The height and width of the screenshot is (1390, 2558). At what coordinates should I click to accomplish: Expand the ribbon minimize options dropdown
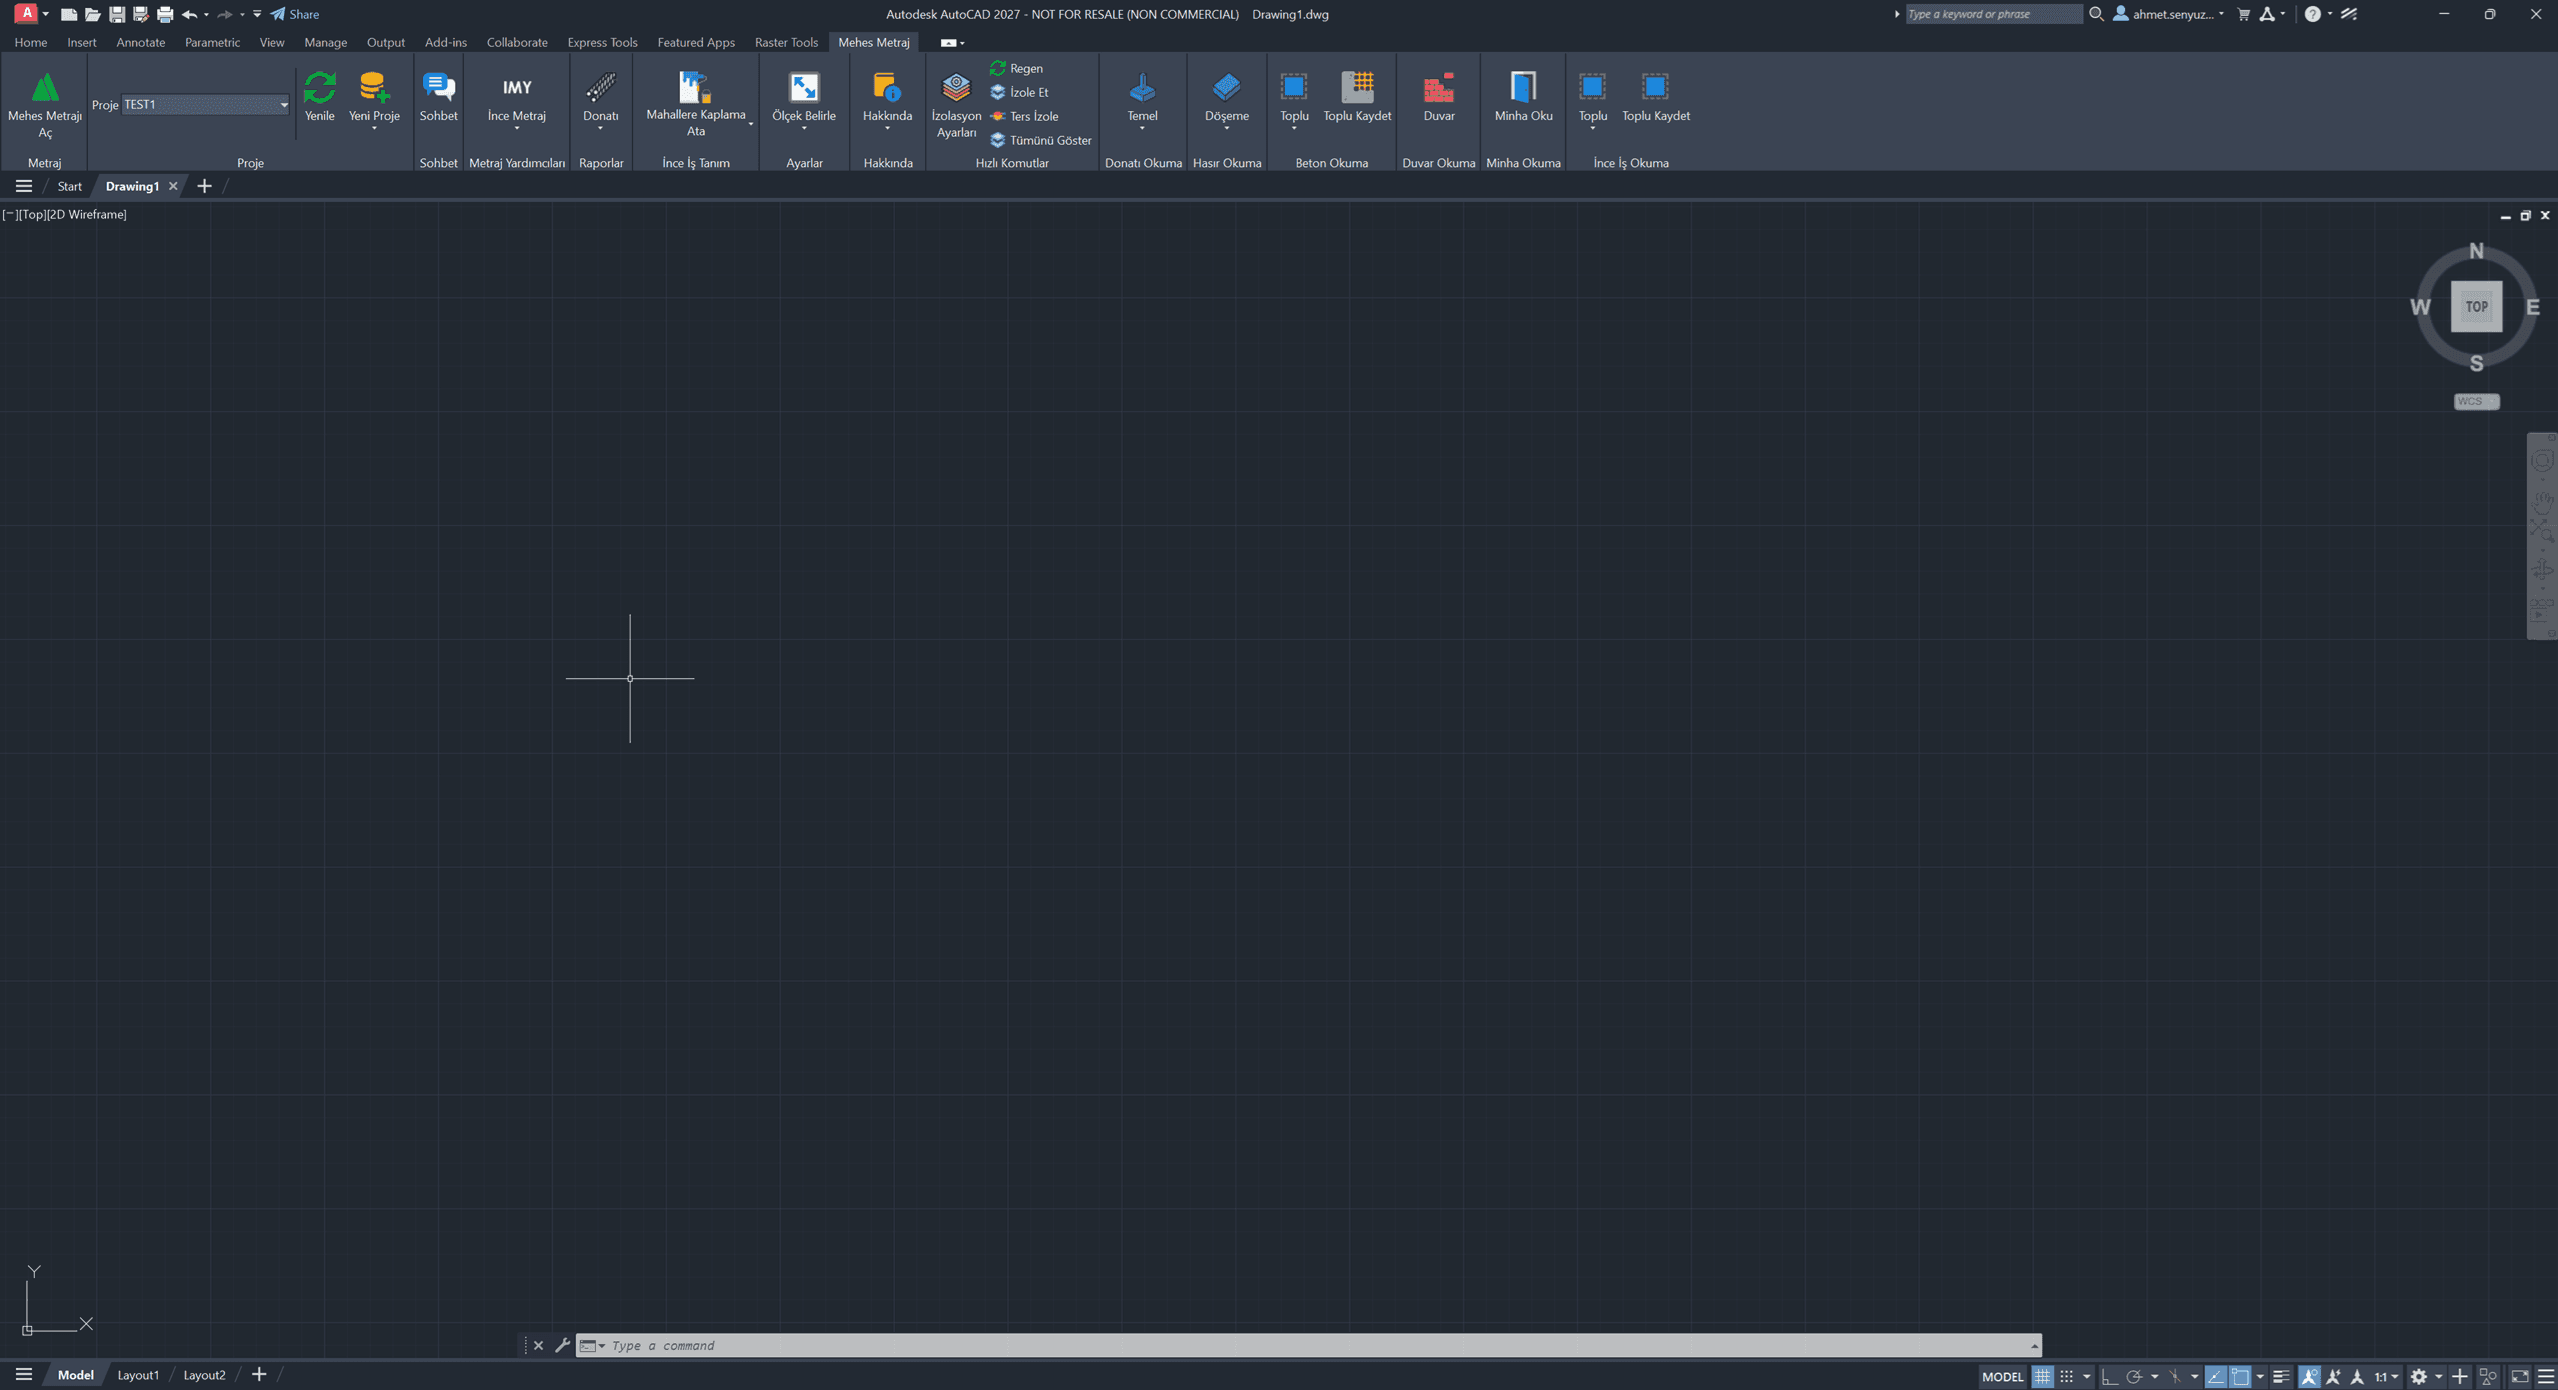click(962, 43)
